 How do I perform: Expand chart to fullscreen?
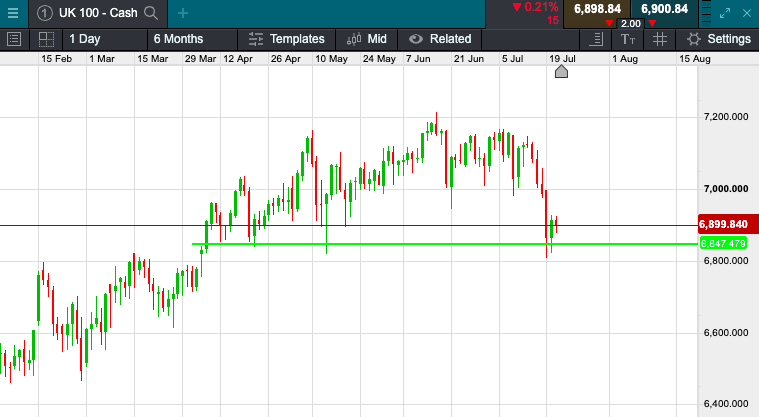[725, 14]
